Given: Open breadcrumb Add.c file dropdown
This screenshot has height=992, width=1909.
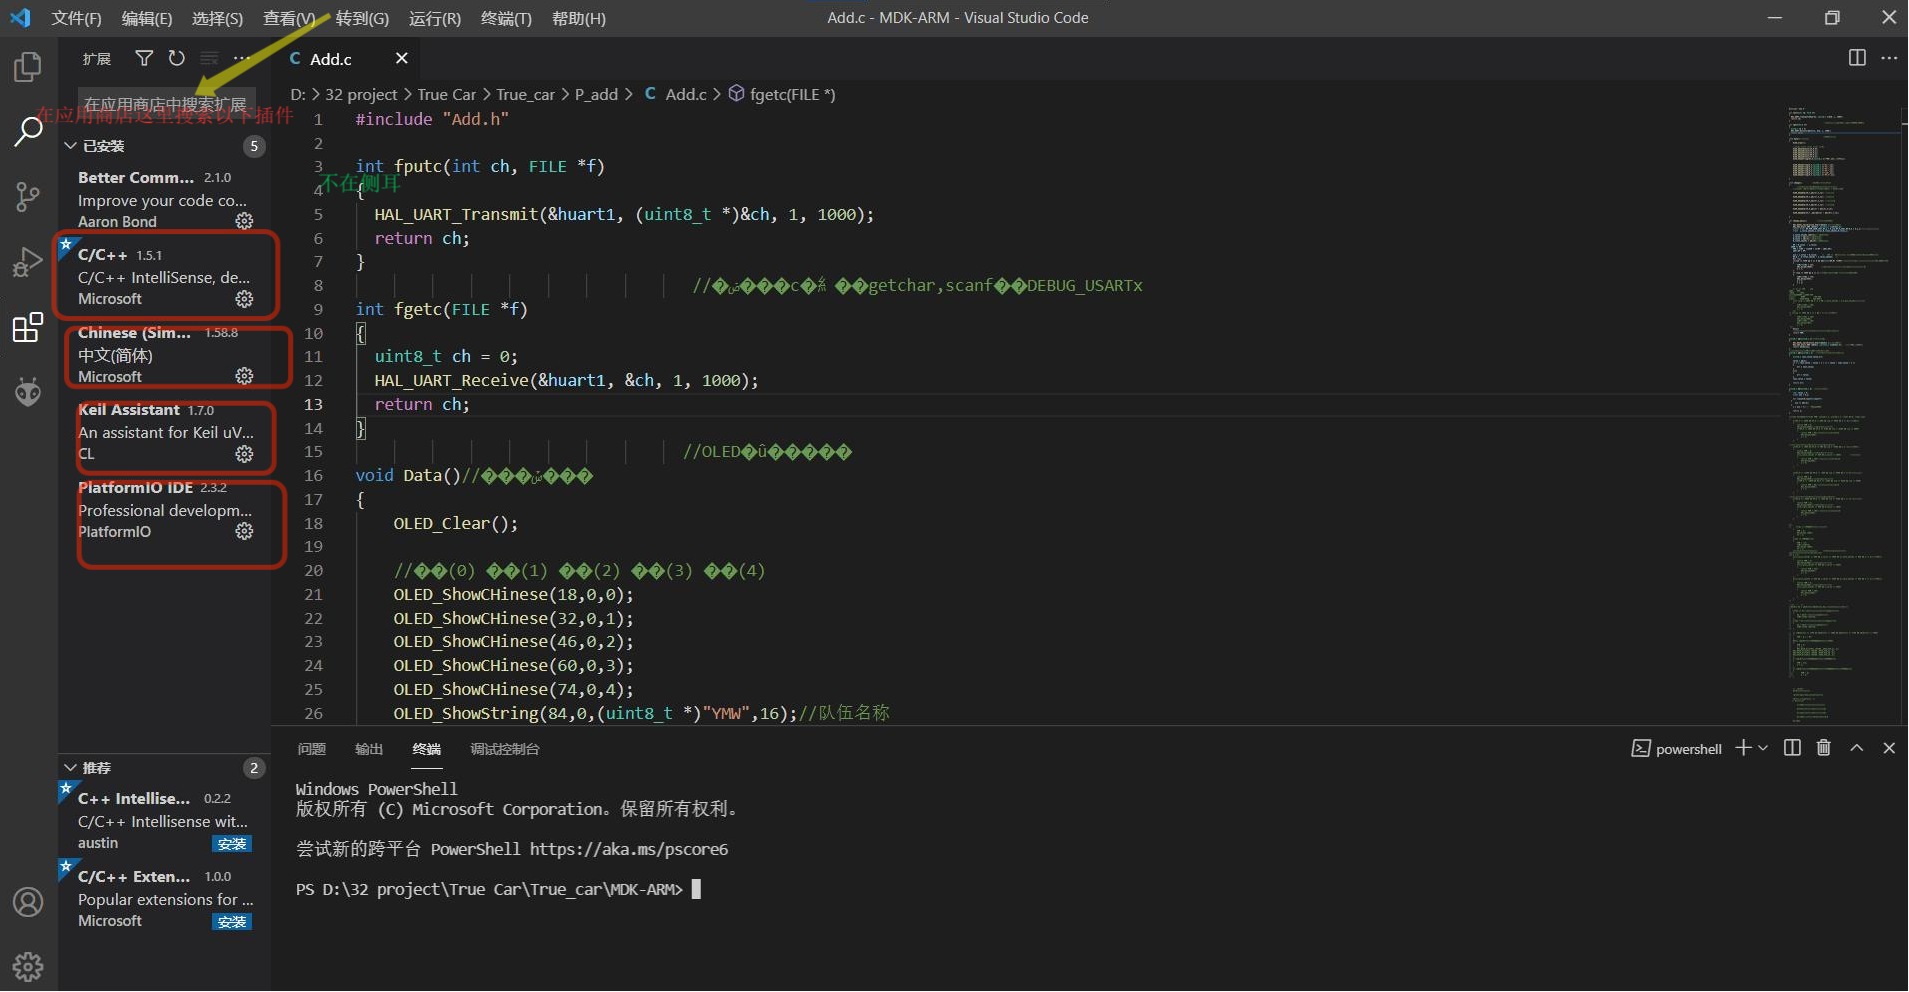Looking at the screenshot, I should [676, 94].
